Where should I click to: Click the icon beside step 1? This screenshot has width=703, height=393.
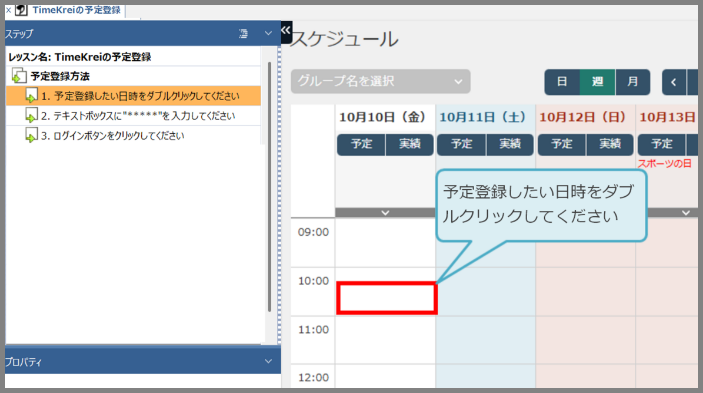click(31, 95)
